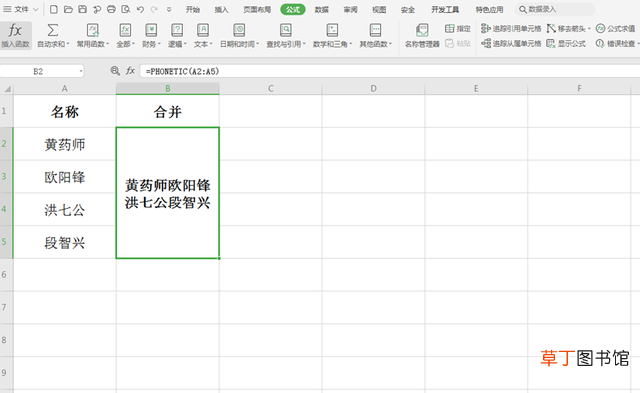Click the header cell 名称

point(64,111)
